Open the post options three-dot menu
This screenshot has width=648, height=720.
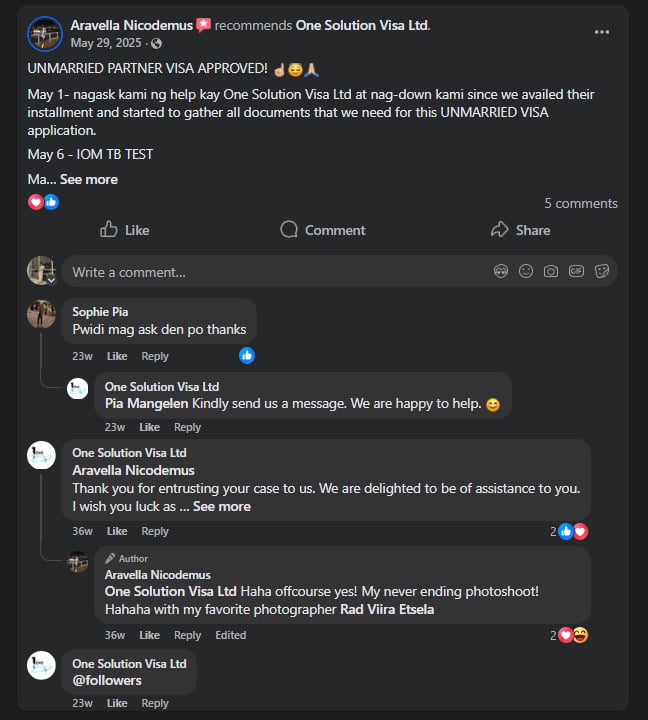pyautogui.click(x=601, y=32)
